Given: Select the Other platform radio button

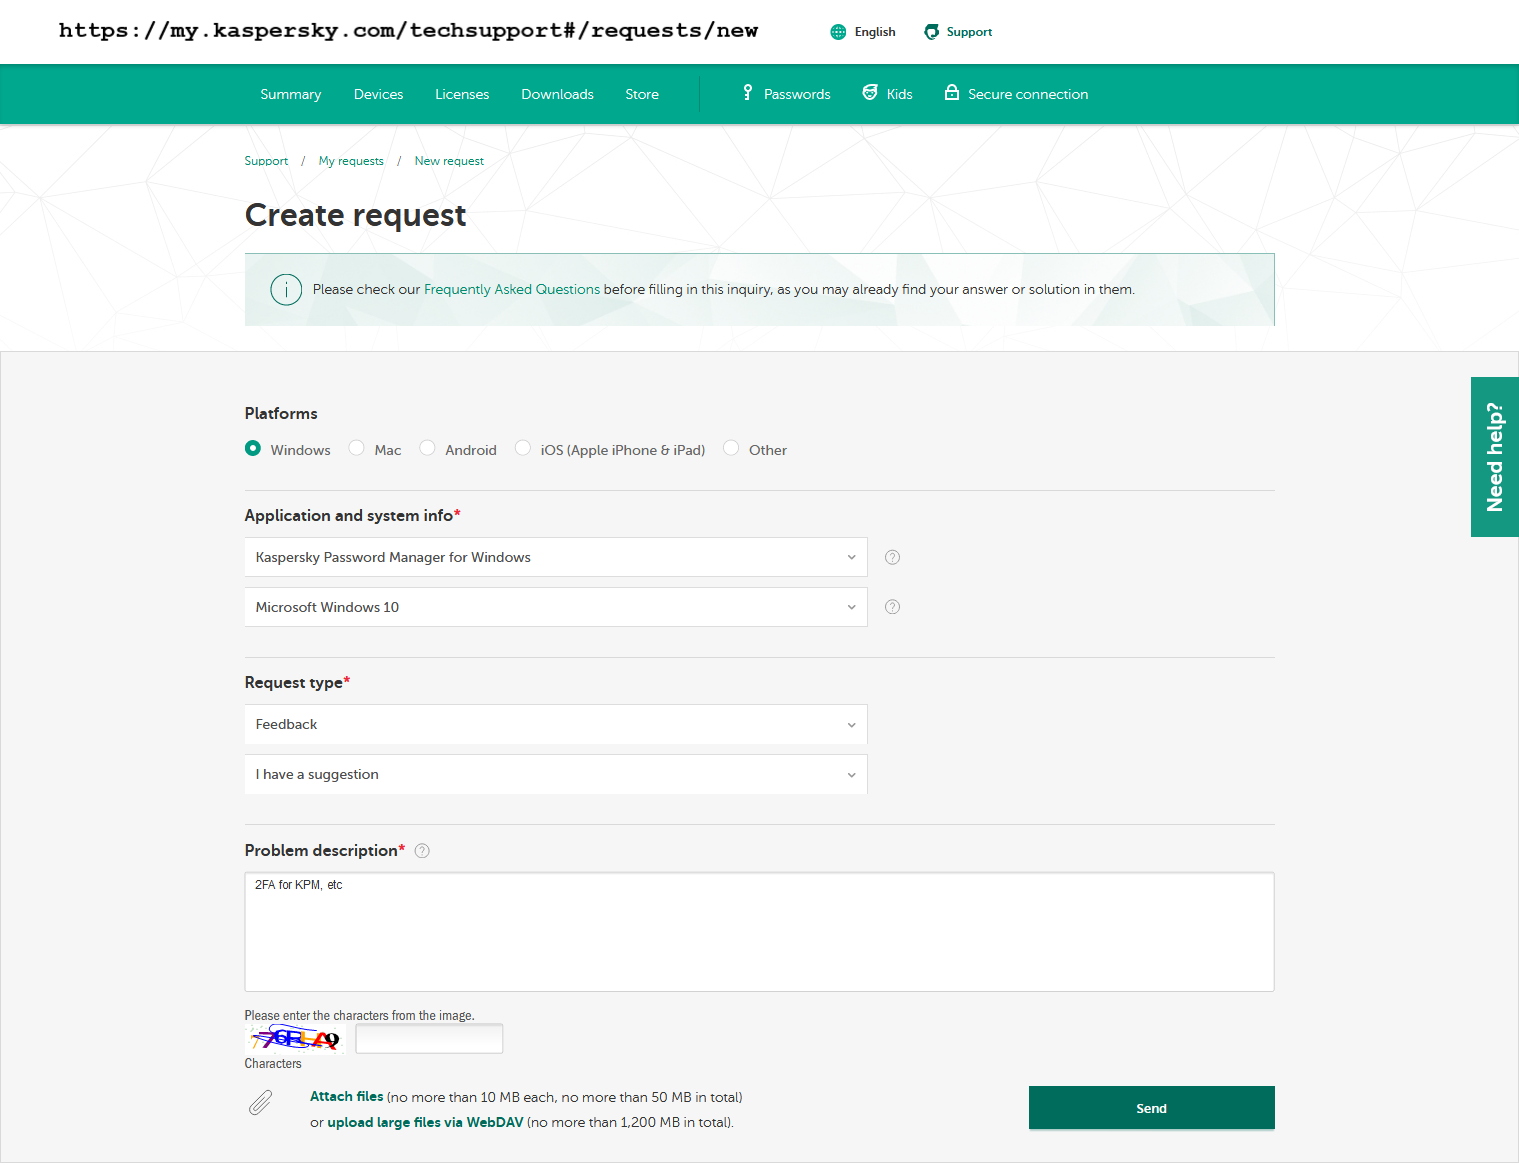Looking at the screenshot, I should 731,448.
